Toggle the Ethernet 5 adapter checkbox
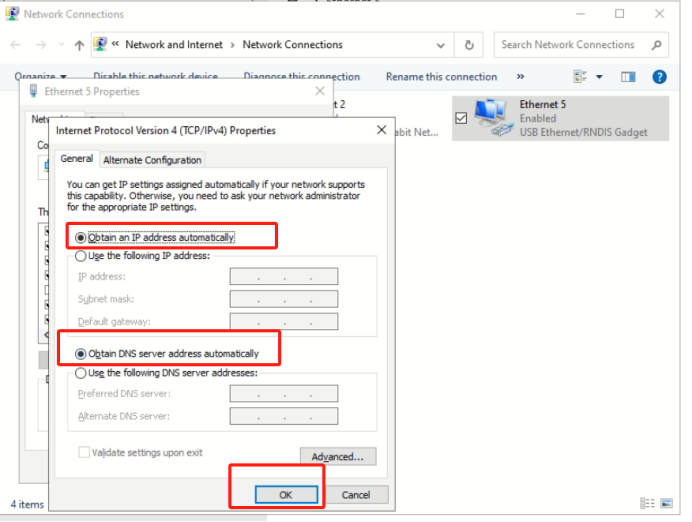 click(x=461, y=118)
